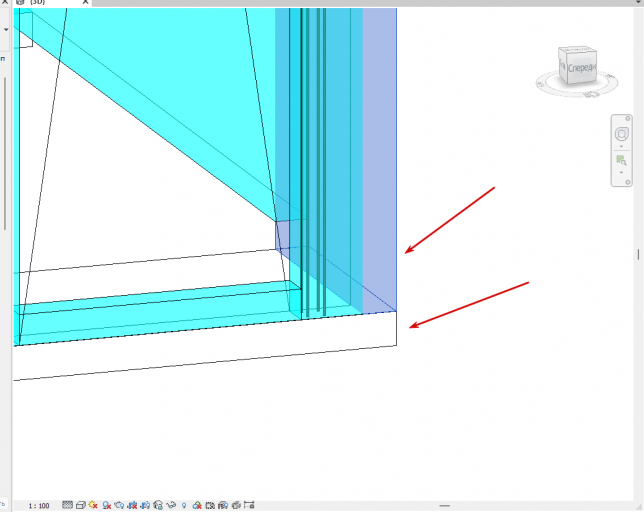Toggle the Analytical Model visibility icon
Screen dimensions: 644x512
click(223, 505)
